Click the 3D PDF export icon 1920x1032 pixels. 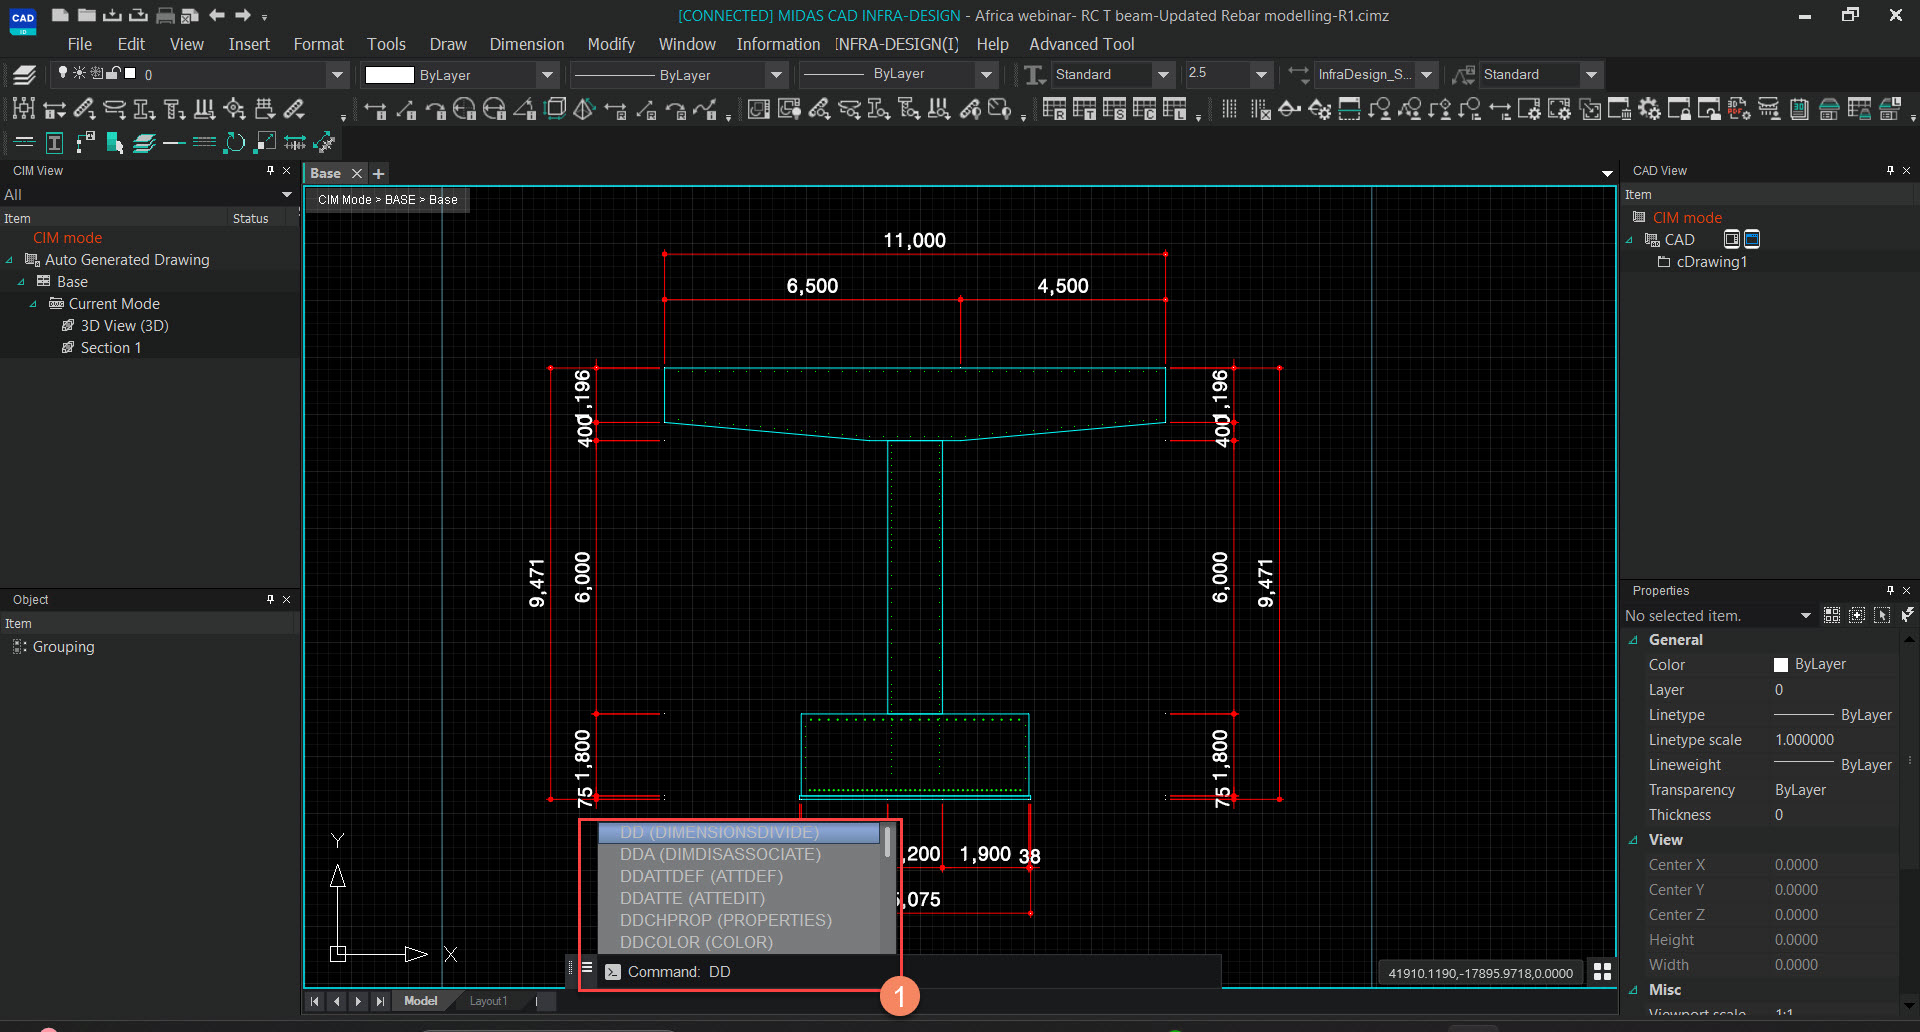1739,109
